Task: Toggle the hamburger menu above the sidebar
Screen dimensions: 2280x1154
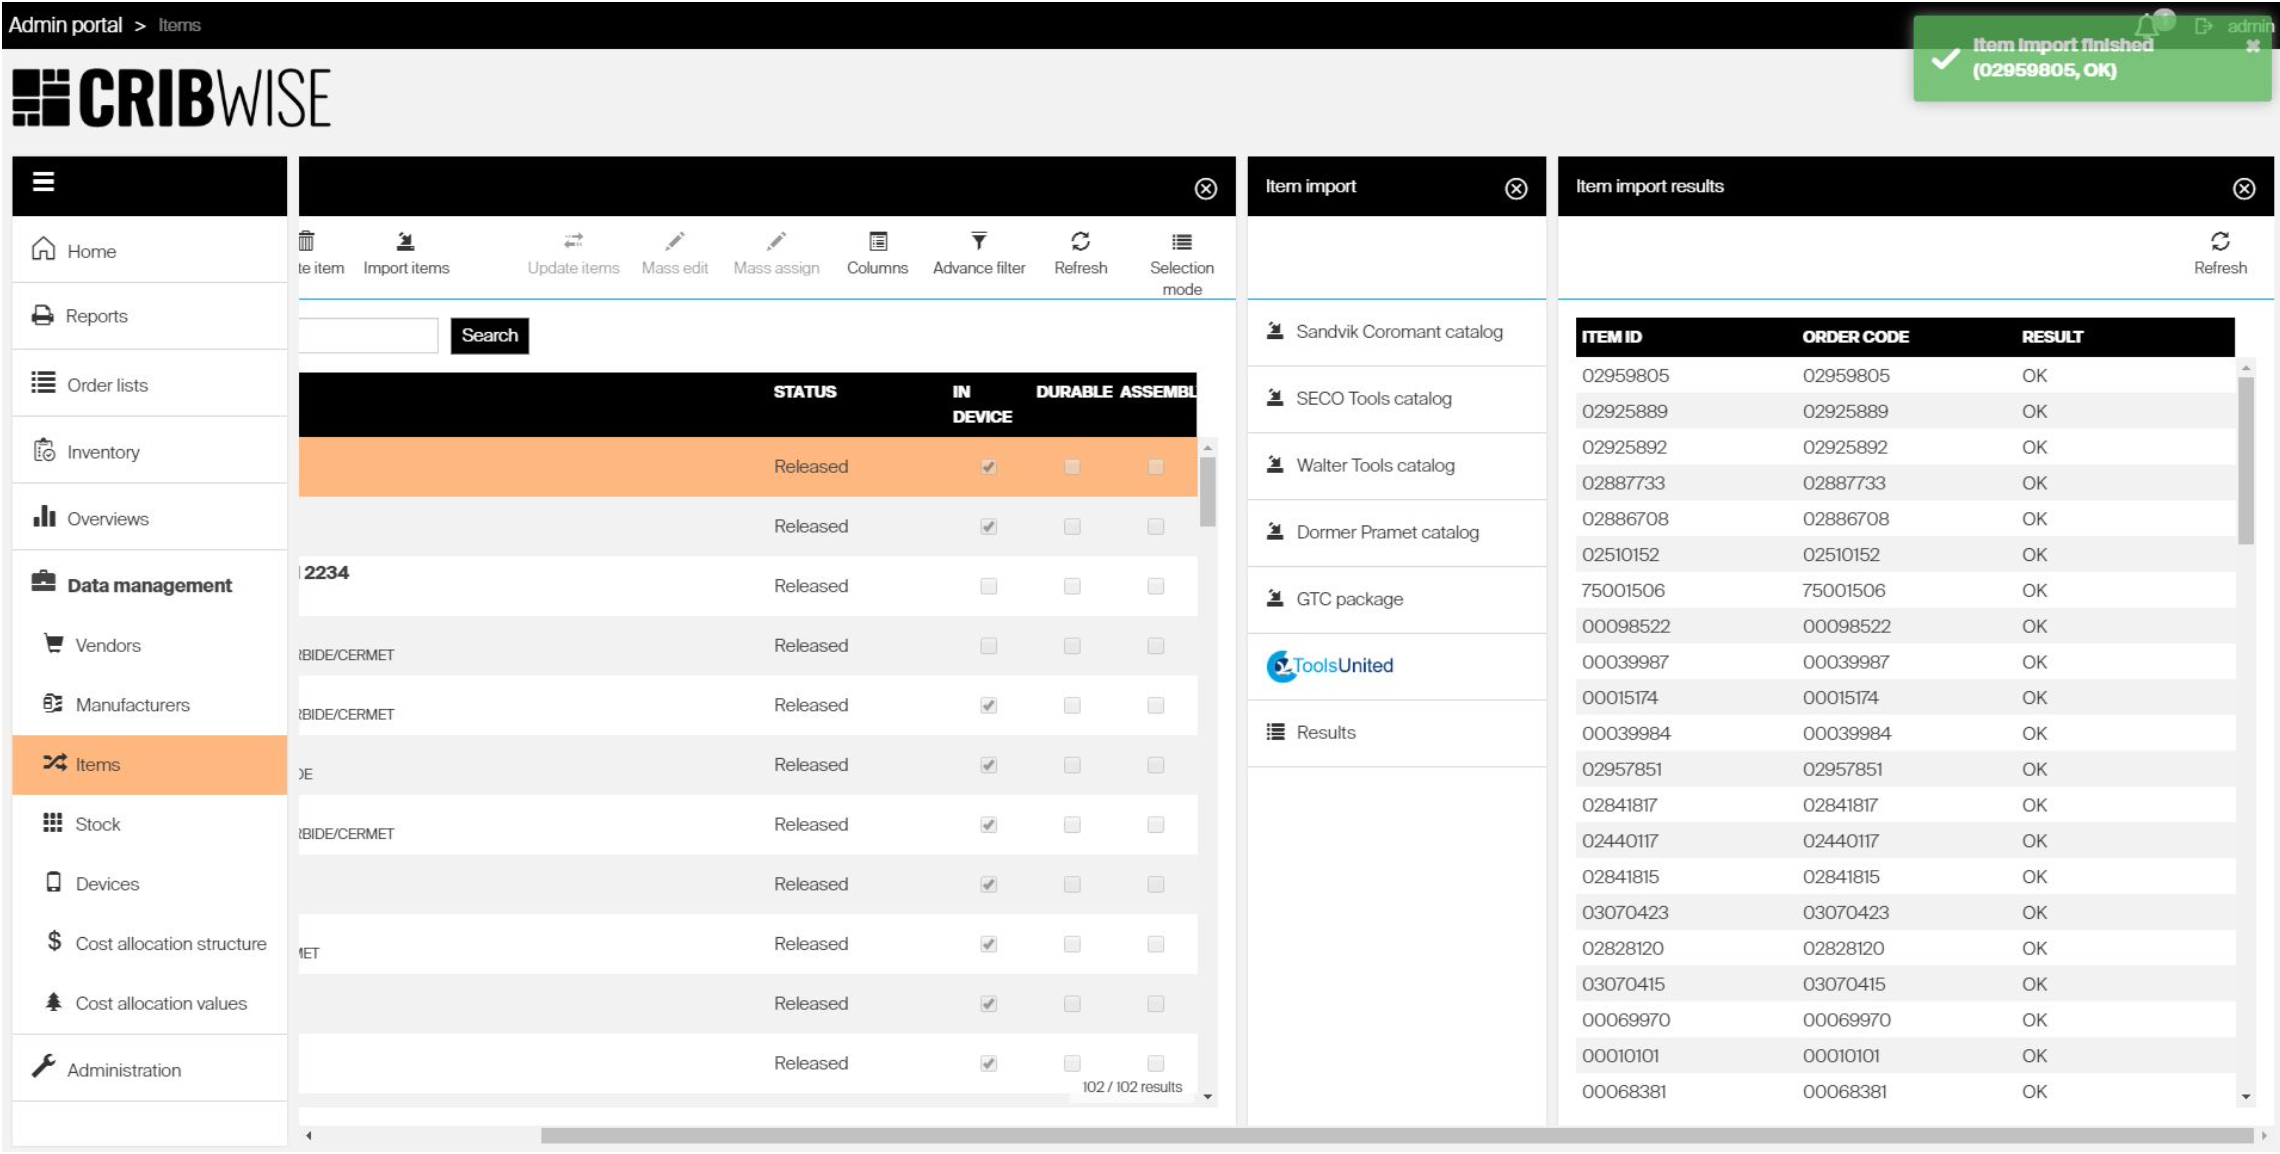Action: click(x=43, y=182)
